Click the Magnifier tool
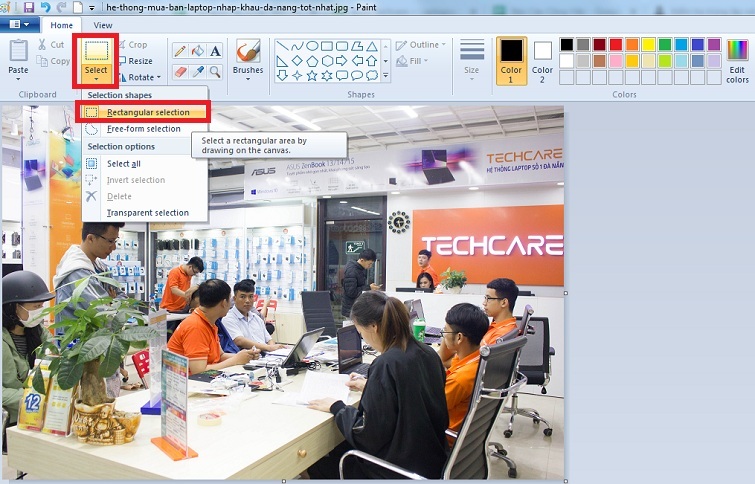This screenshot has height=484, width=755. pyautogui.click(x=215, y=72)
